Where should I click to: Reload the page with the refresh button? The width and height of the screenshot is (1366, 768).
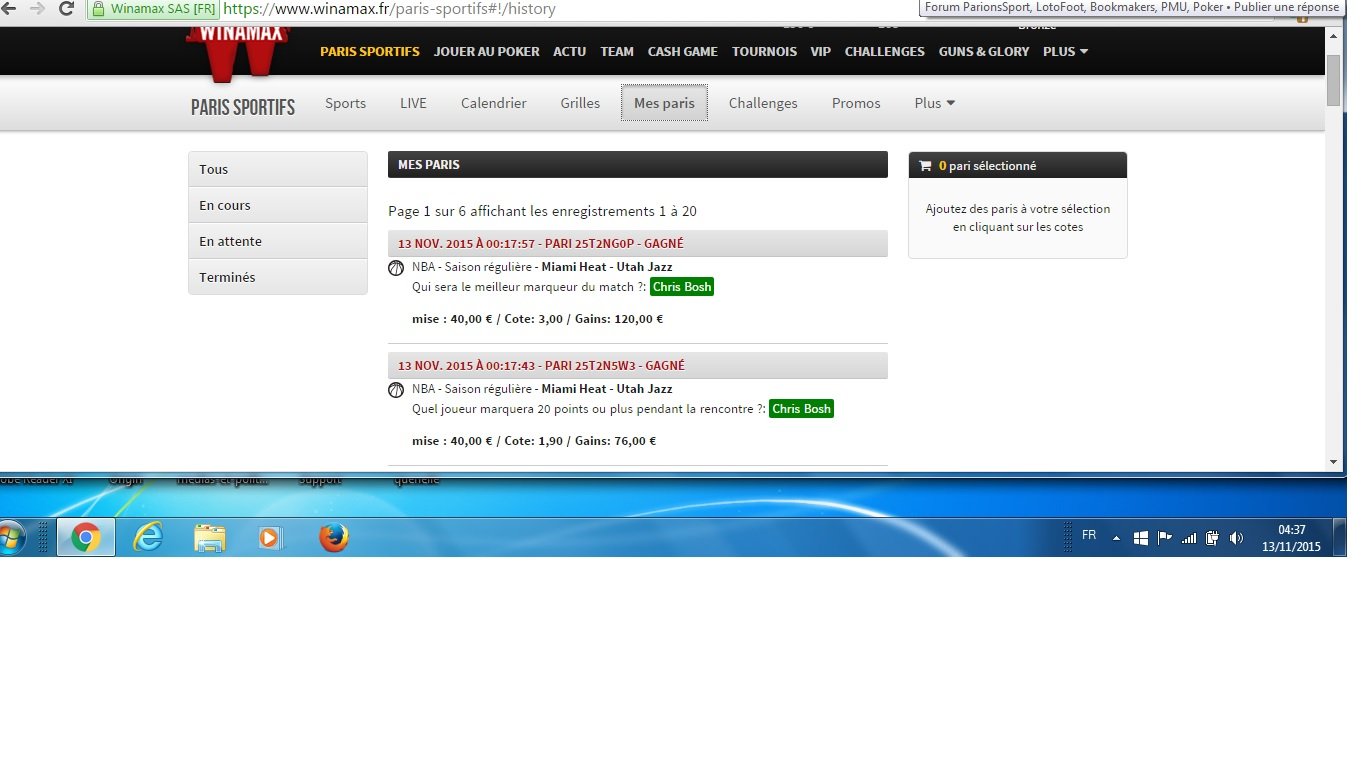[x=66, y=9]
